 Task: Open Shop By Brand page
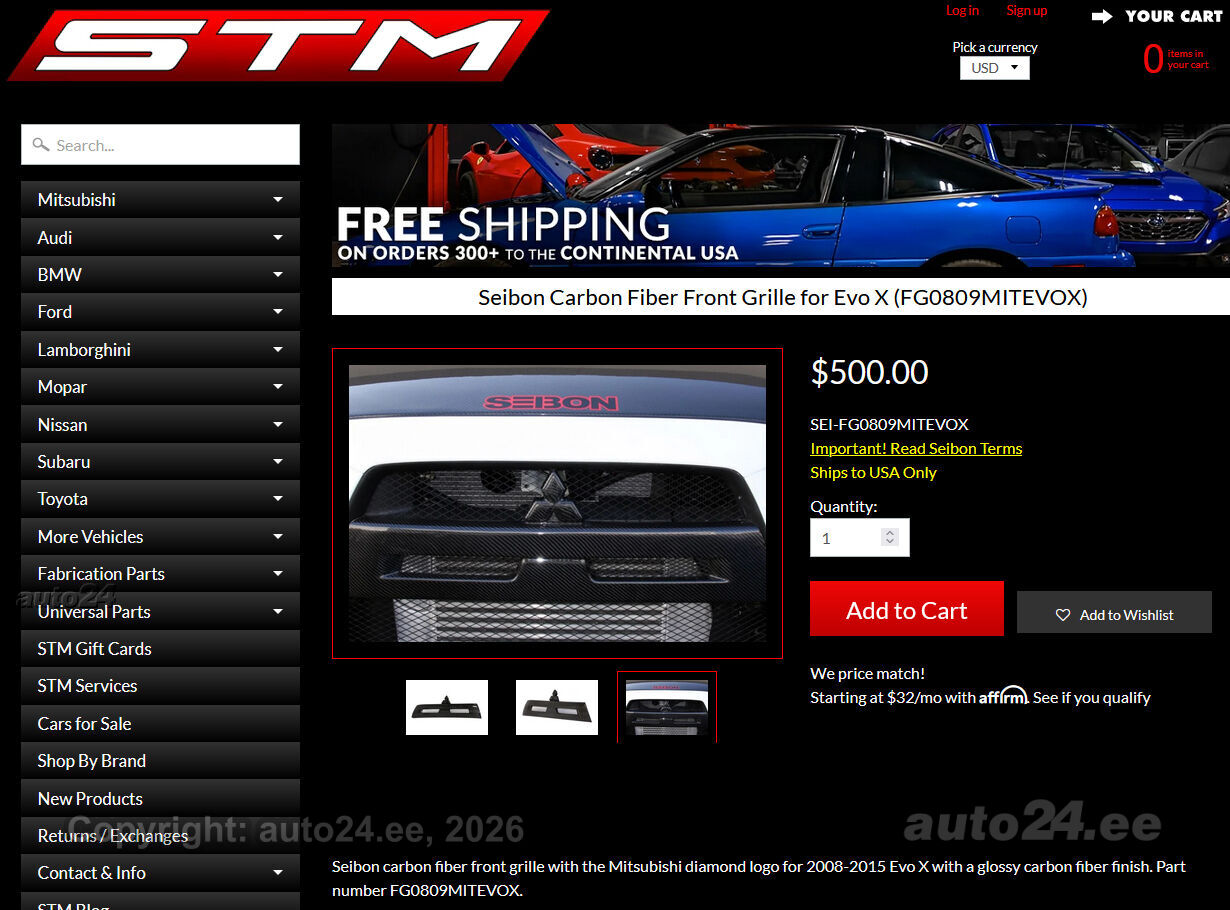tap(160, 761)
